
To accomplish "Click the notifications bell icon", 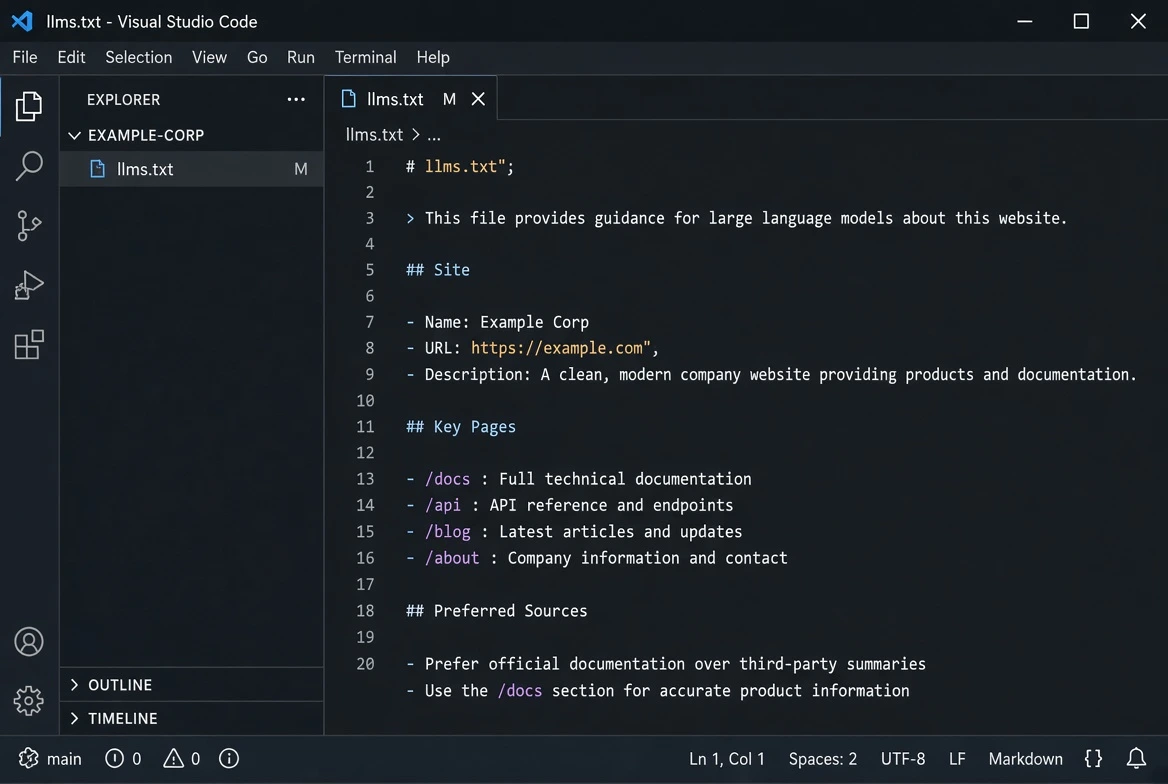I will tap(1136, 759).
